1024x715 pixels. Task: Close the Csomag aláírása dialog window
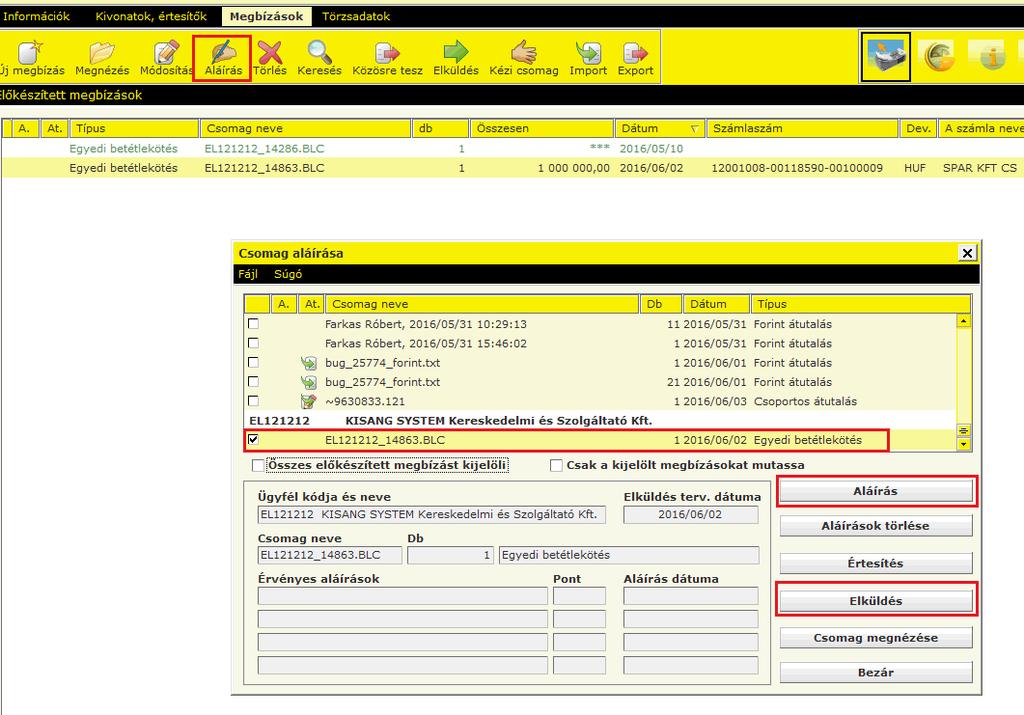click(967, 253)
